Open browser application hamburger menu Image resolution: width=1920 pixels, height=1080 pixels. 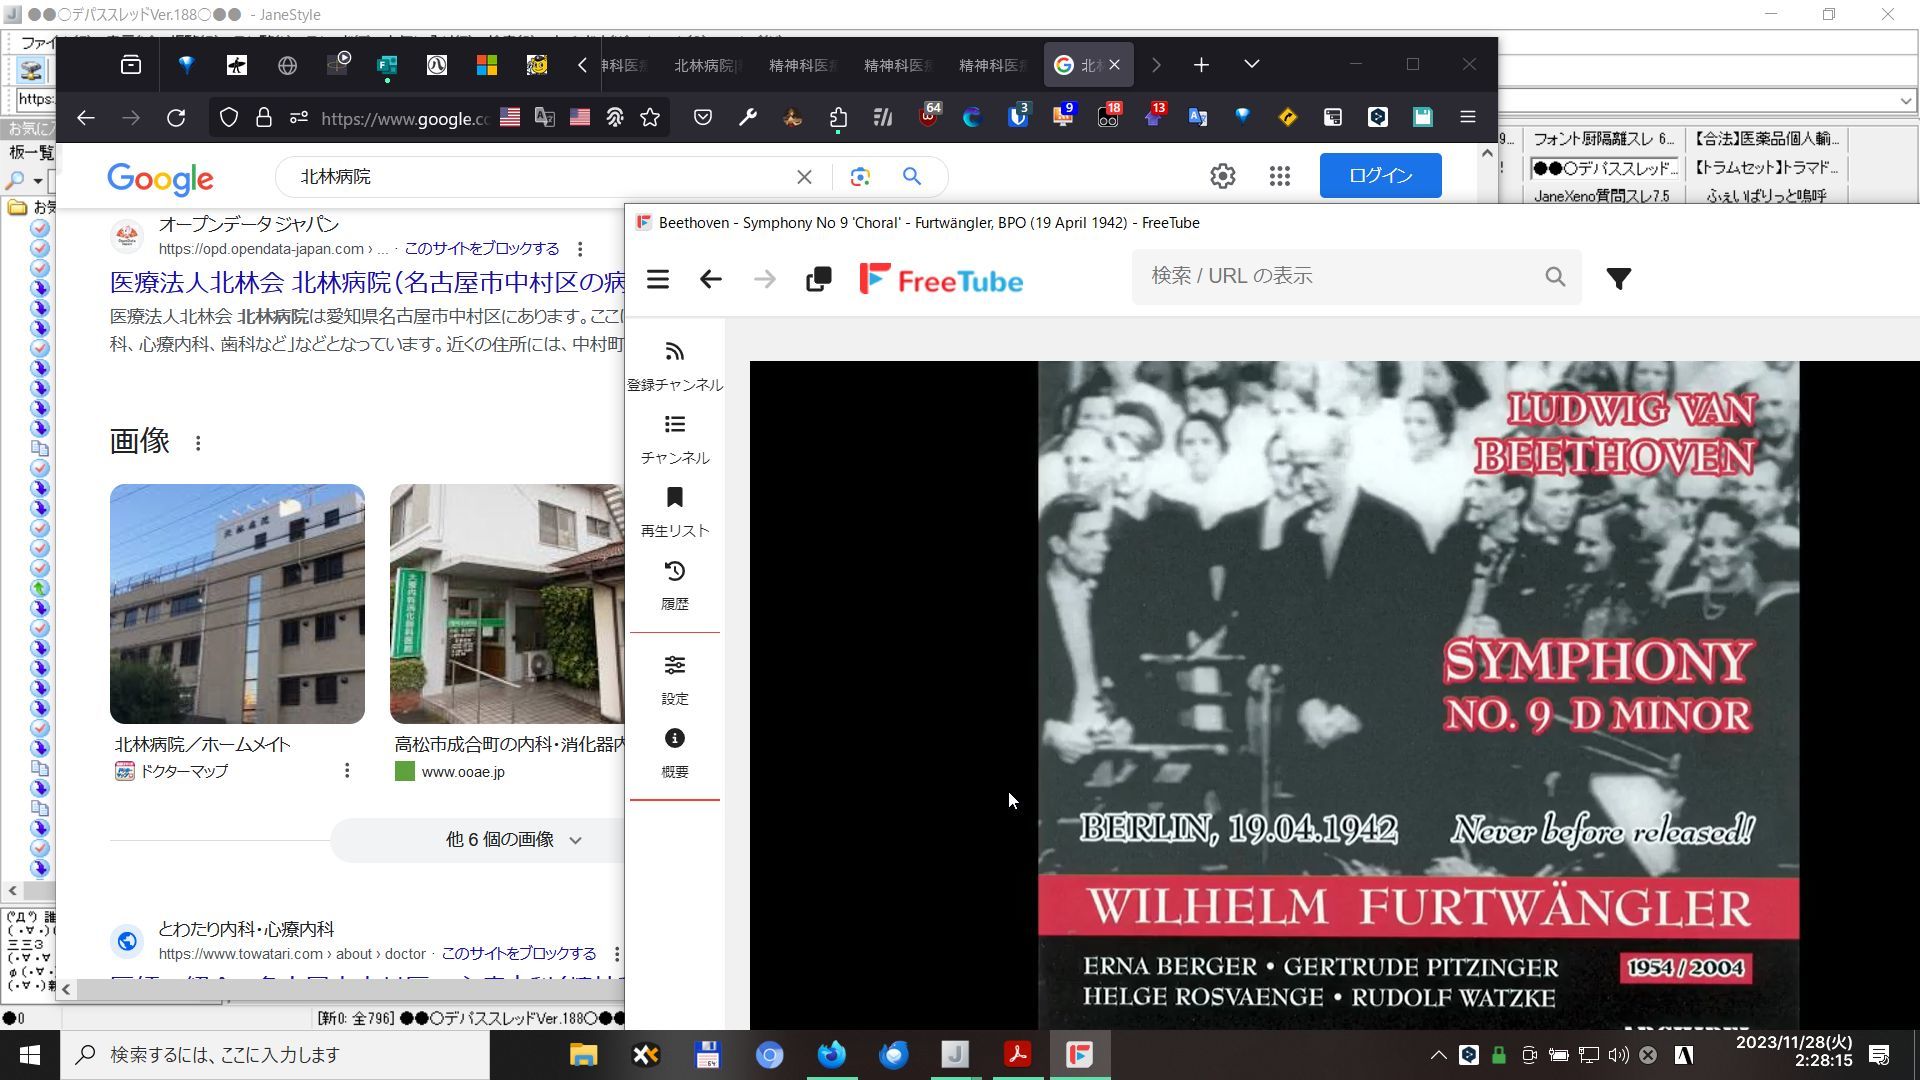pos(1467,118)
